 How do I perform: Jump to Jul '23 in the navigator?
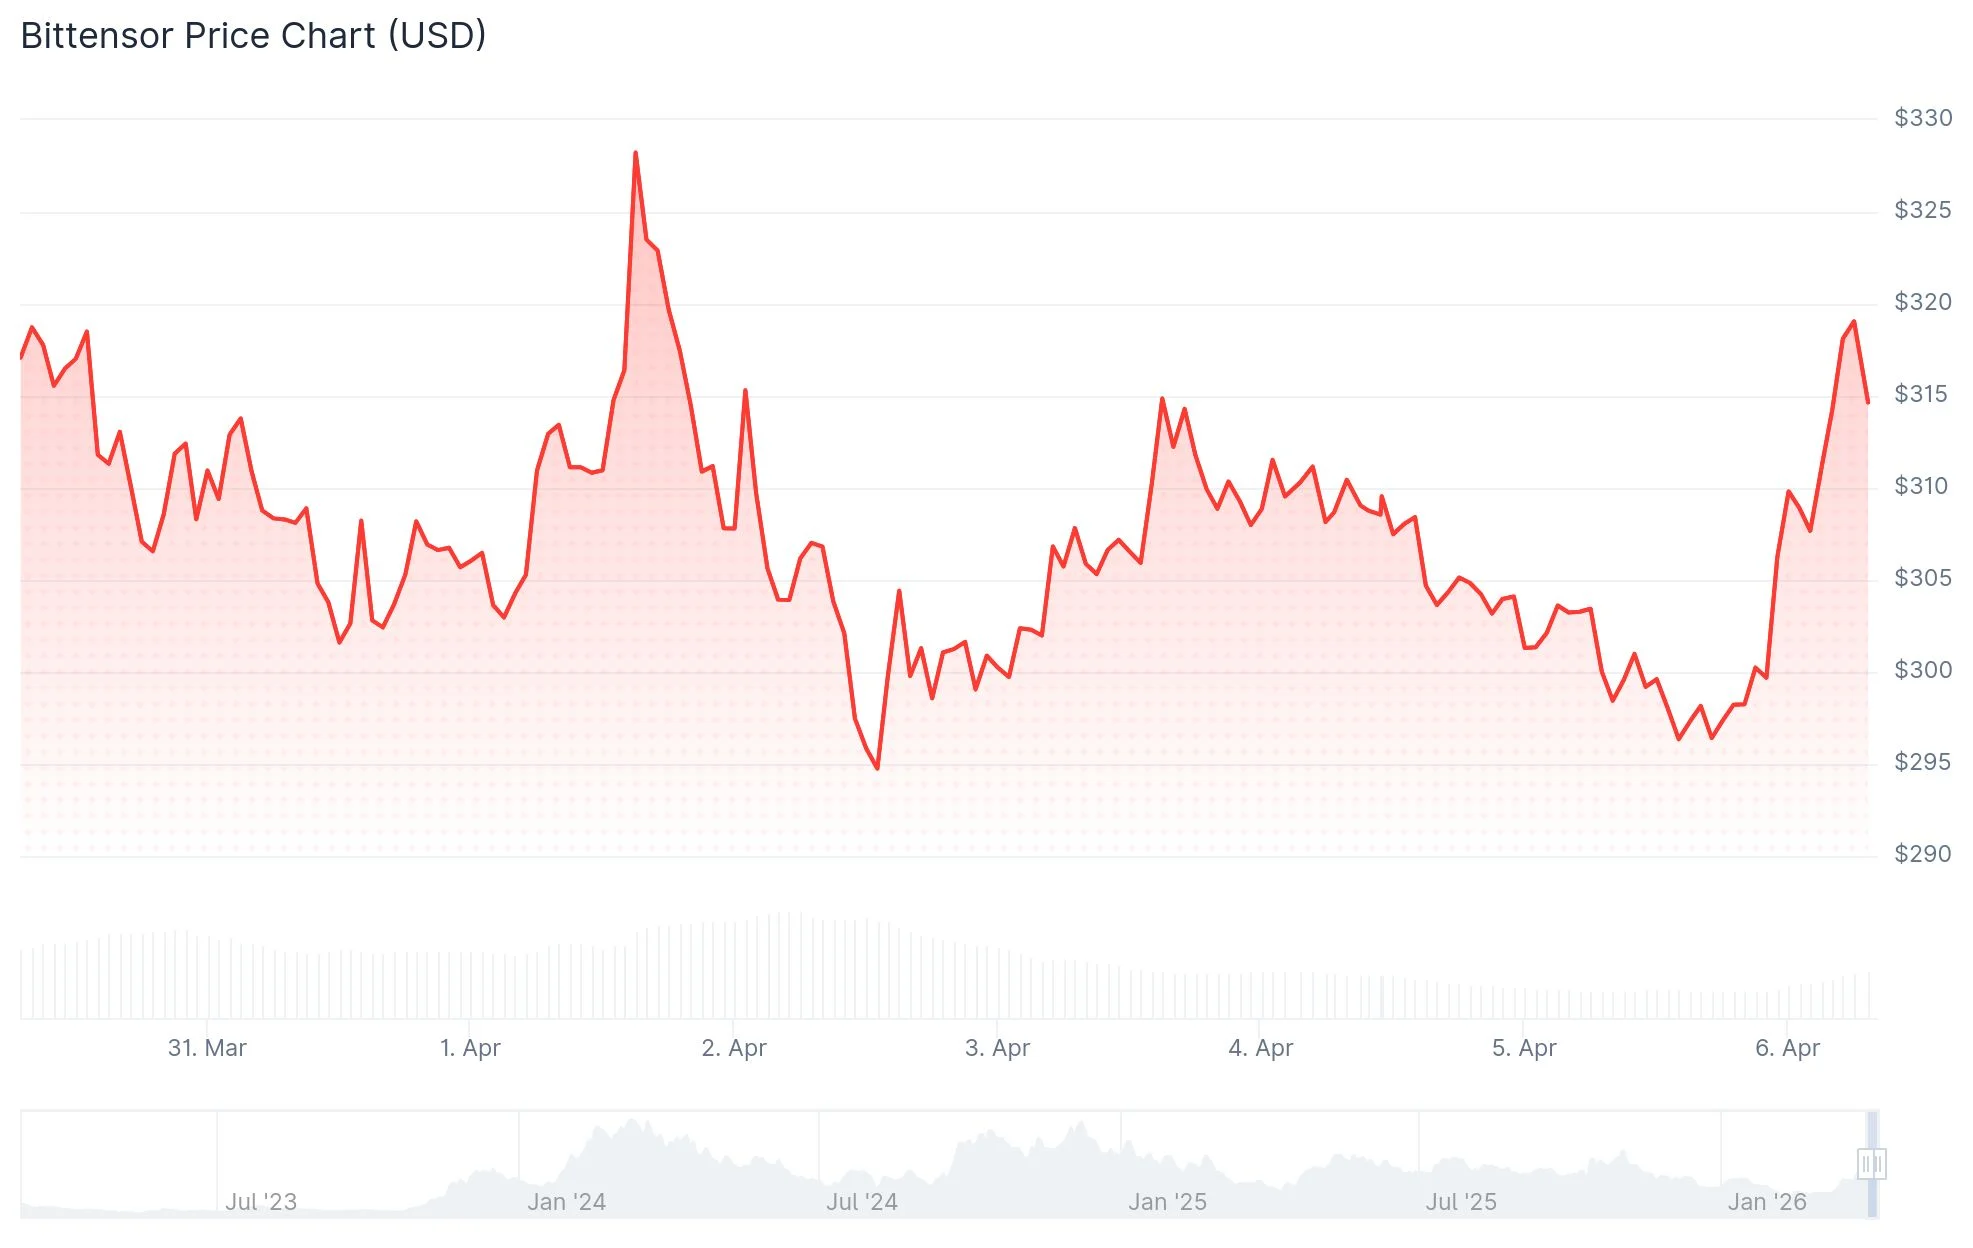click(261, 1202)
